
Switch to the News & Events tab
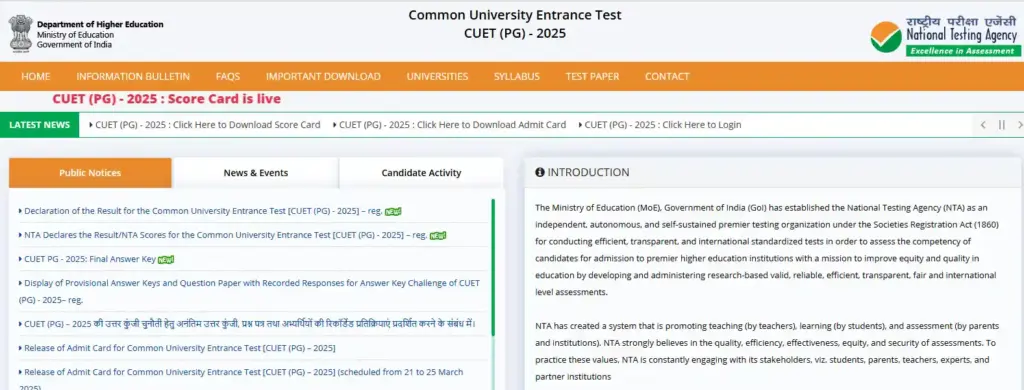pos(255,173)
